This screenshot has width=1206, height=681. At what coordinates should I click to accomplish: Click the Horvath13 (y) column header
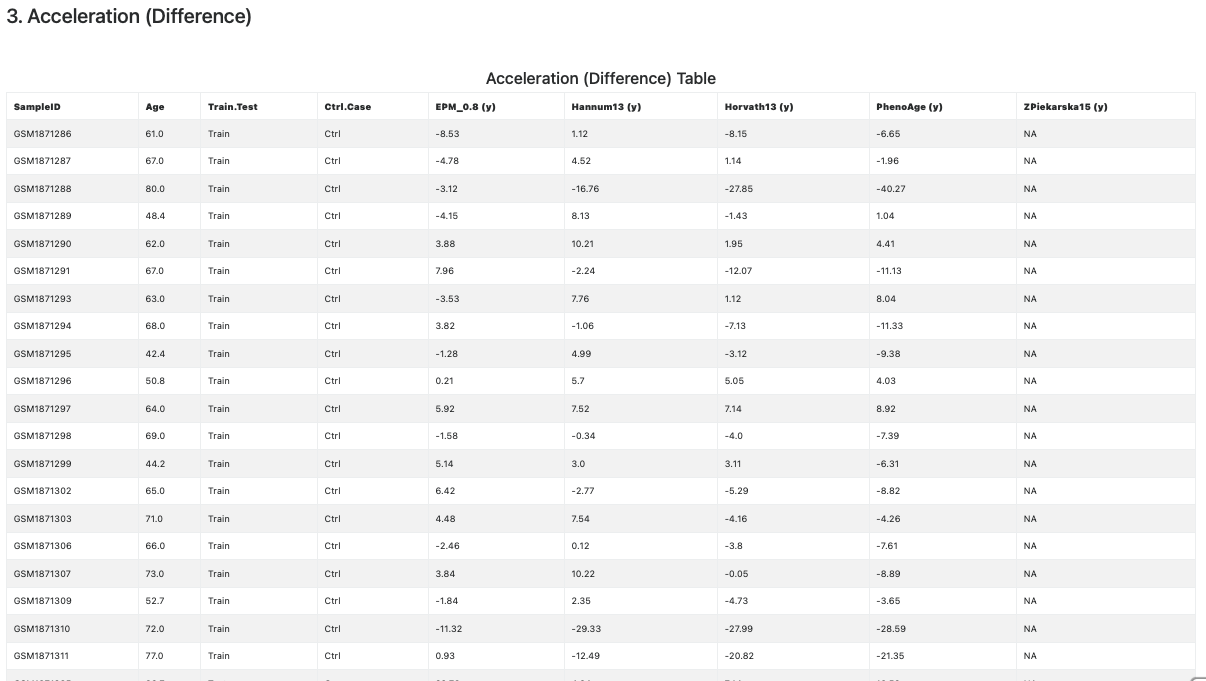tap(759, 107)
